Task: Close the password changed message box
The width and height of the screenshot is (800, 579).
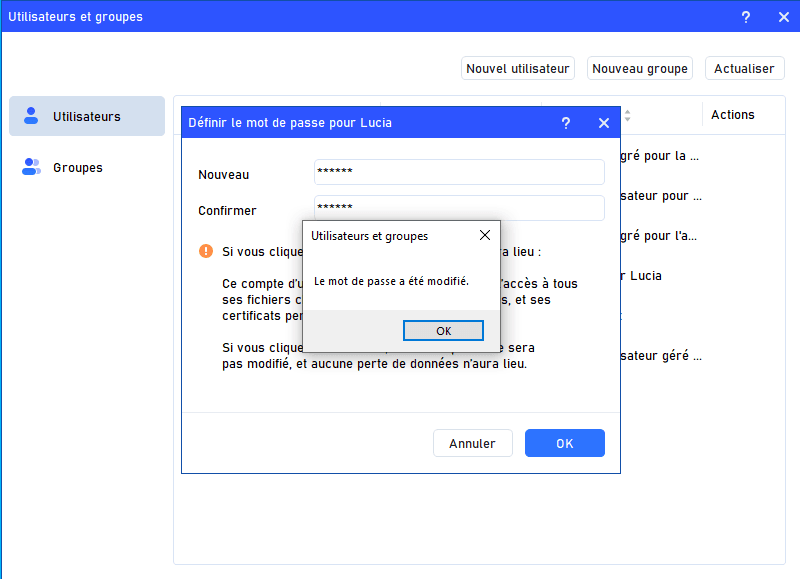Action: click(485, 236)
